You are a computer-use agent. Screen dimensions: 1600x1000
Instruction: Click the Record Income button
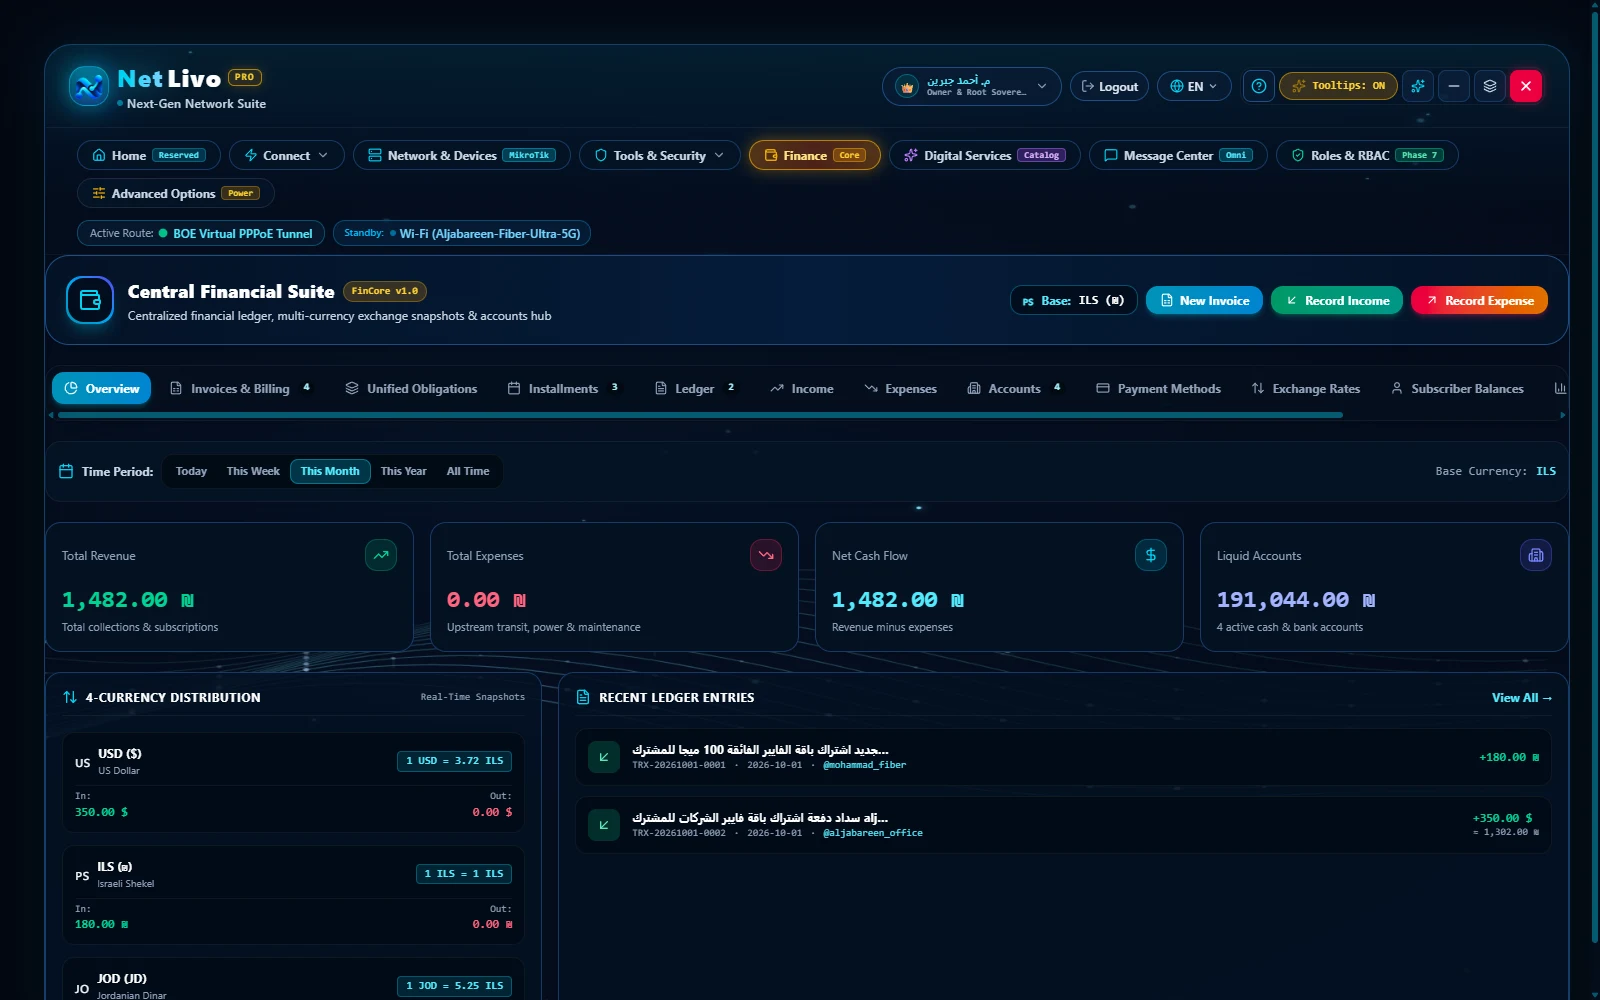(x=1337, y=300)
